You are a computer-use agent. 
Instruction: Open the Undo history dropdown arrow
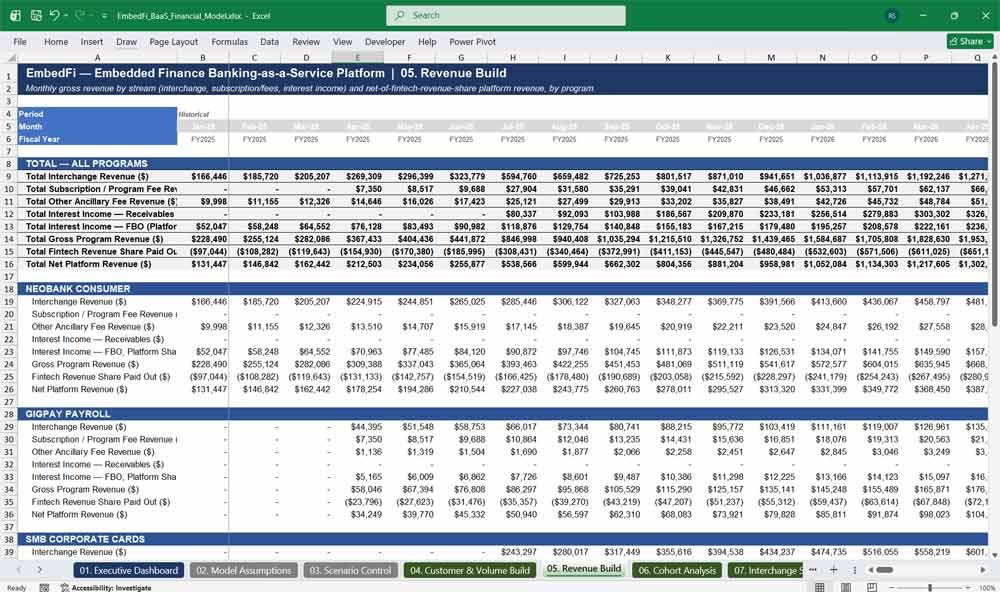[x=66, y=16]
